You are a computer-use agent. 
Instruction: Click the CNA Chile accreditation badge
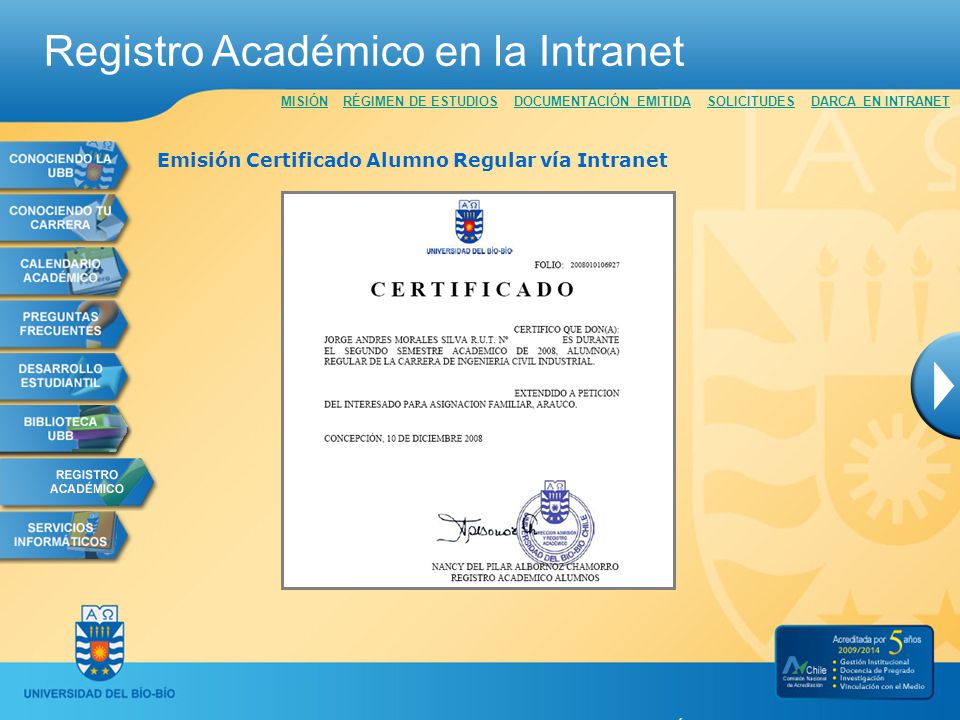(854, 662)
